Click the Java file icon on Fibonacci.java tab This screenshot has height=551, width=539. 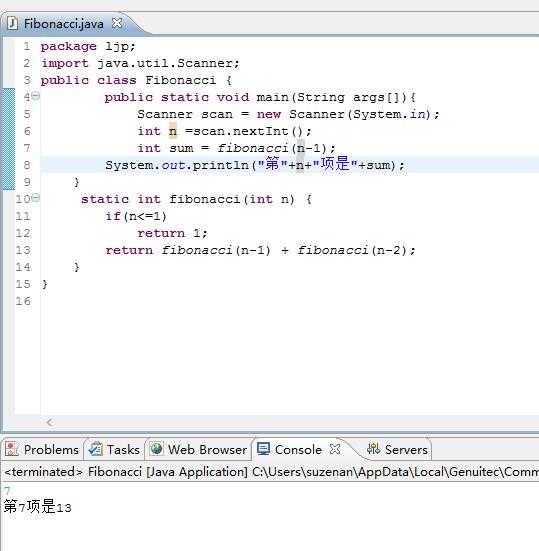click(13, 24)
